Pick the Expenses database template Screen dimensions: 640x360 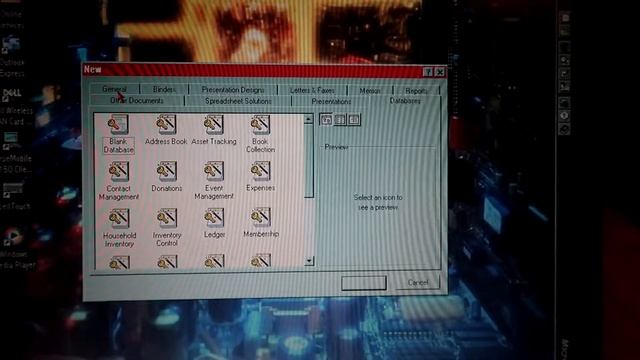point(260,177)
